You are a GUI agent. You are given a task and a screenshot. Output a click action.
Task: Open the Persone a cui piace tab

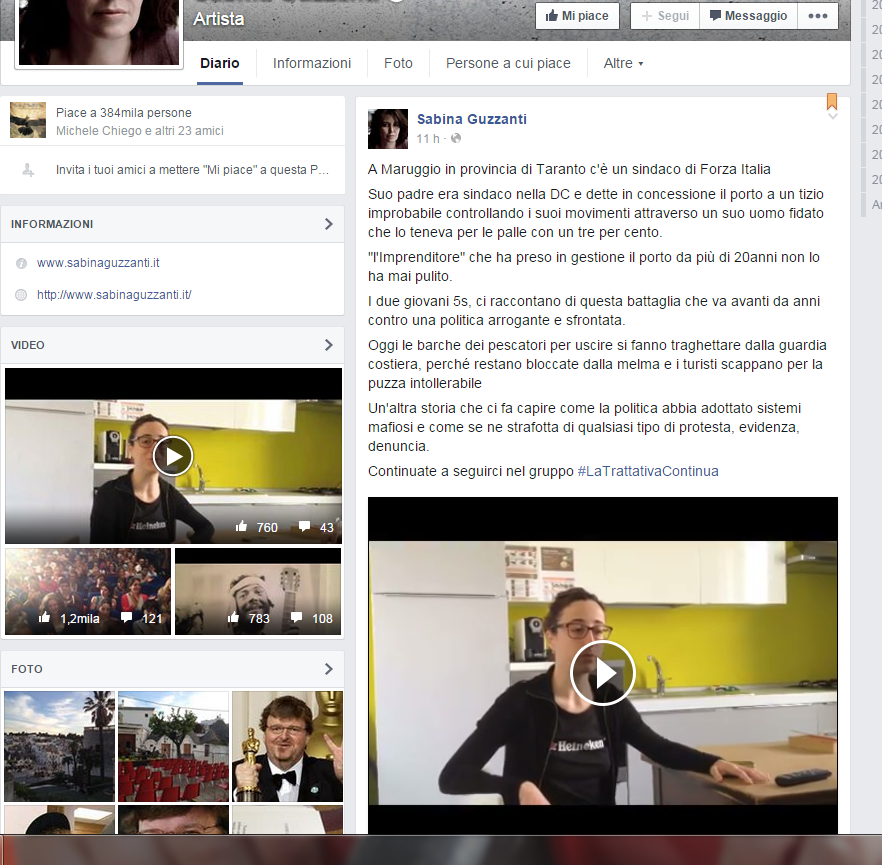[x=508, y=63]
